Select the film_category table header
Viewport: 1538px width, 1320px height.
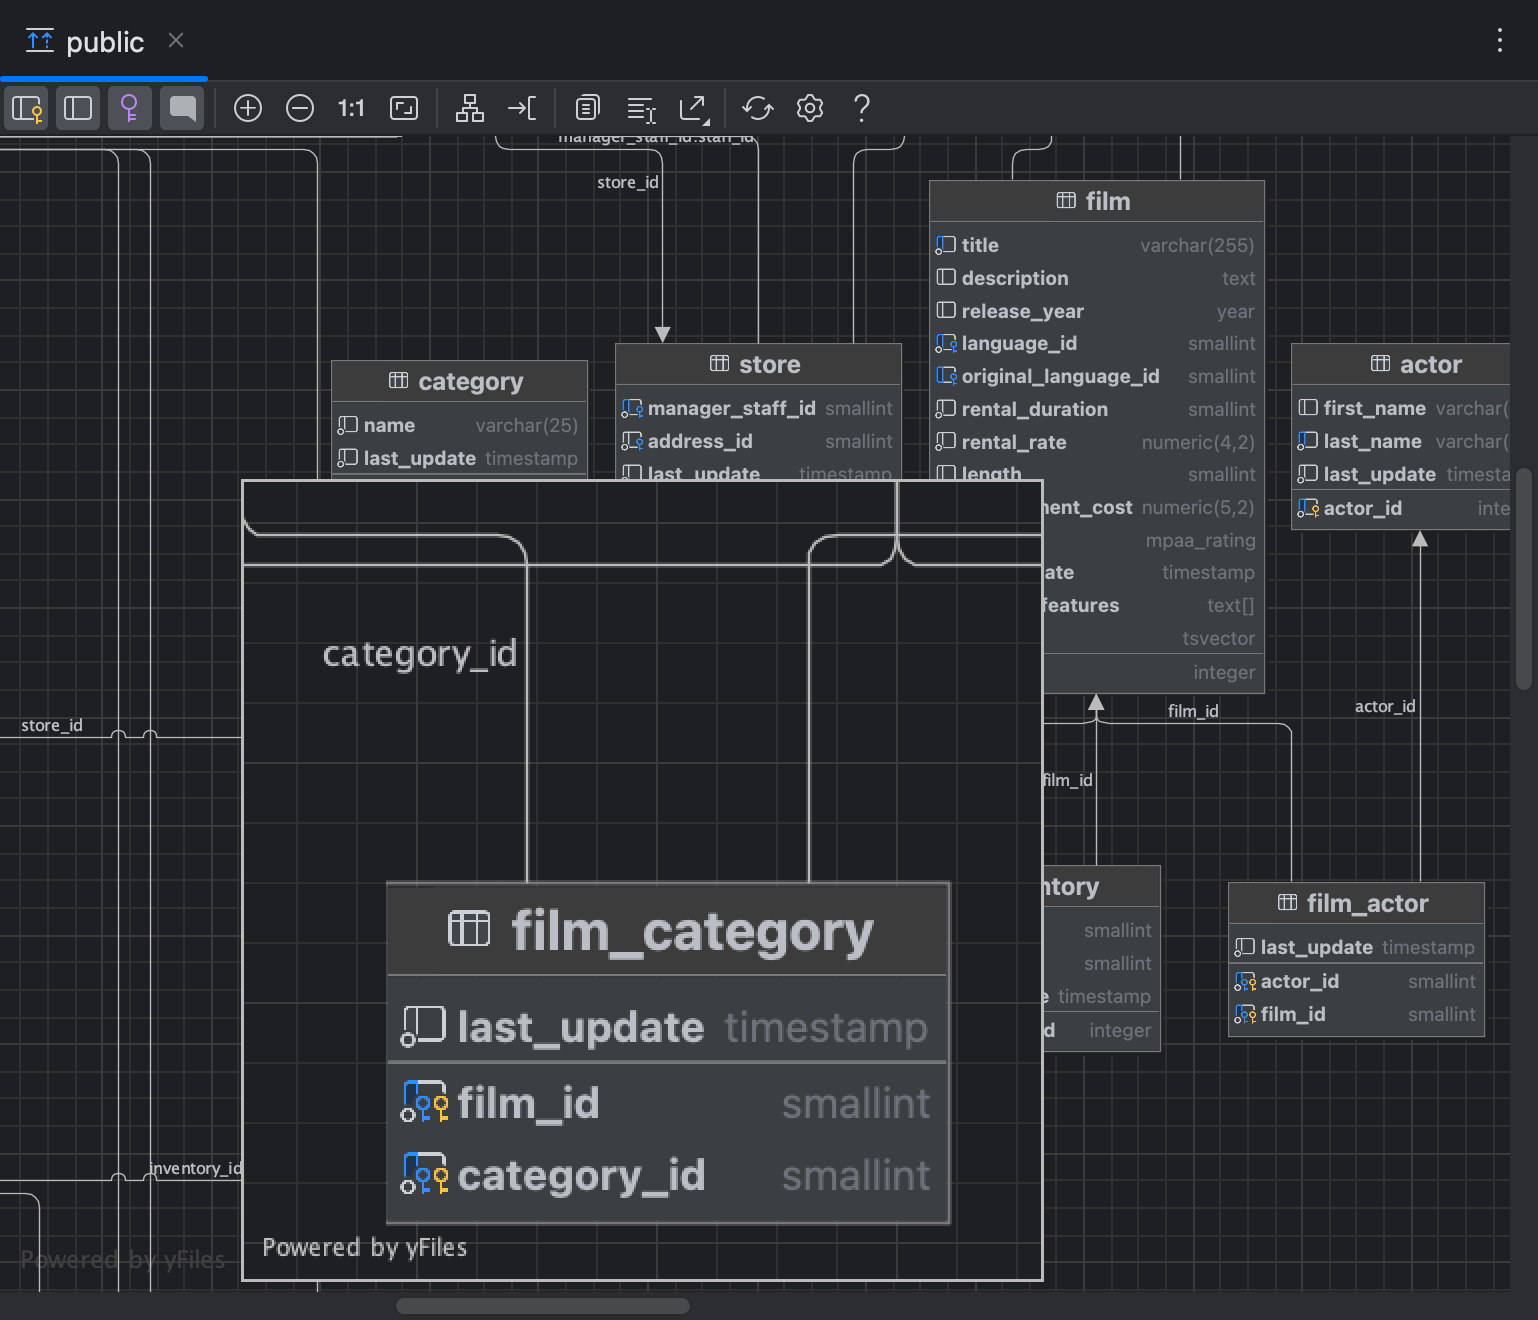coord(667,930)
